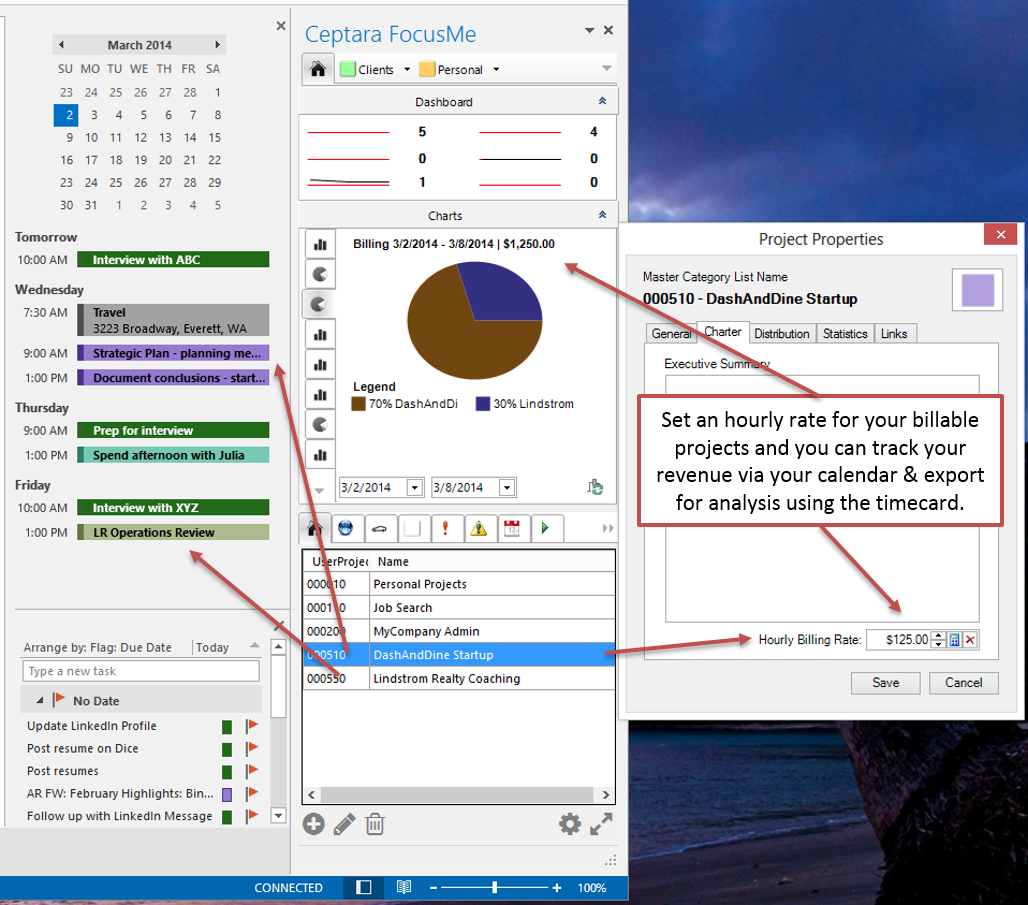The width and height of the screenshot is (1028, 905).
Task: Click the add project plus icon
Action: [313, 824]
